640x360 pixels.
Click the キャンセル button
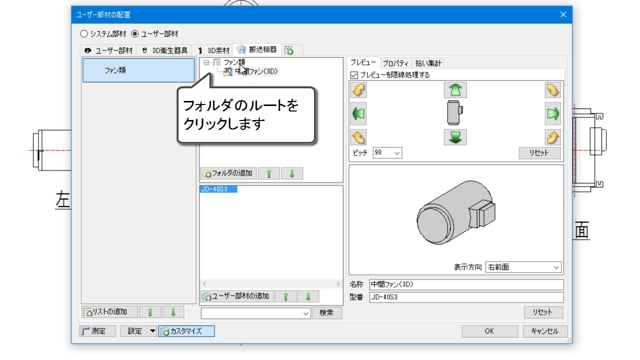click(545, 331)
